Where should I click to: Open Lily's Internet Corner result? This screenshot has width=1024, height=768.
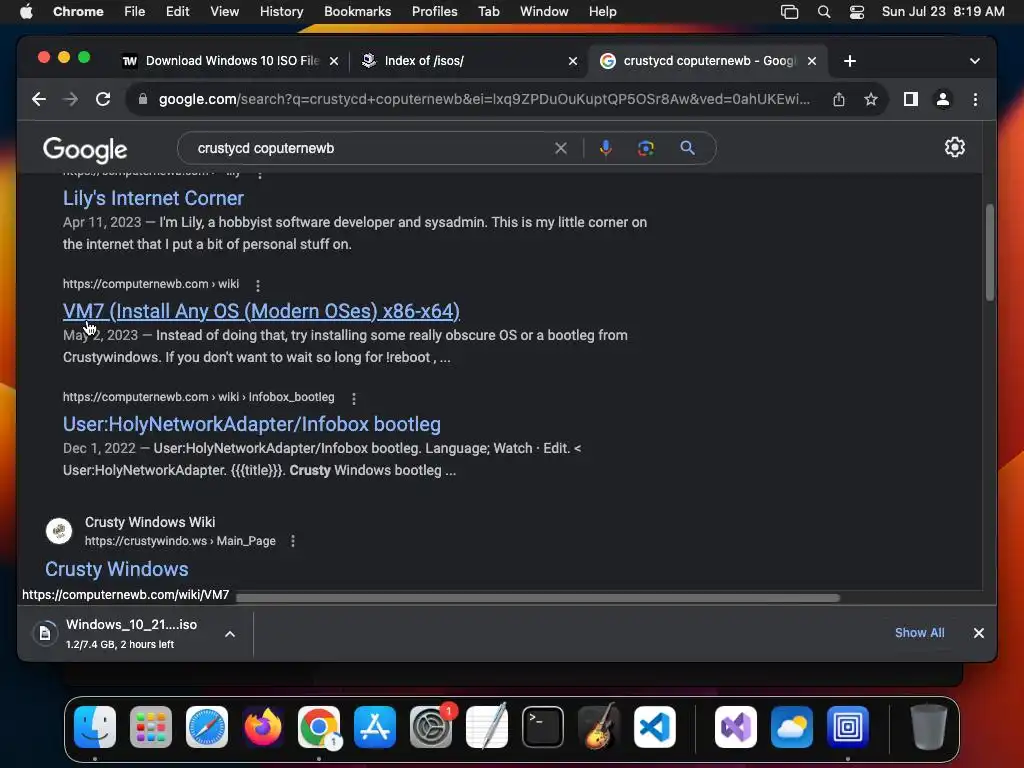pyautogui.click(x=153, y=198)
